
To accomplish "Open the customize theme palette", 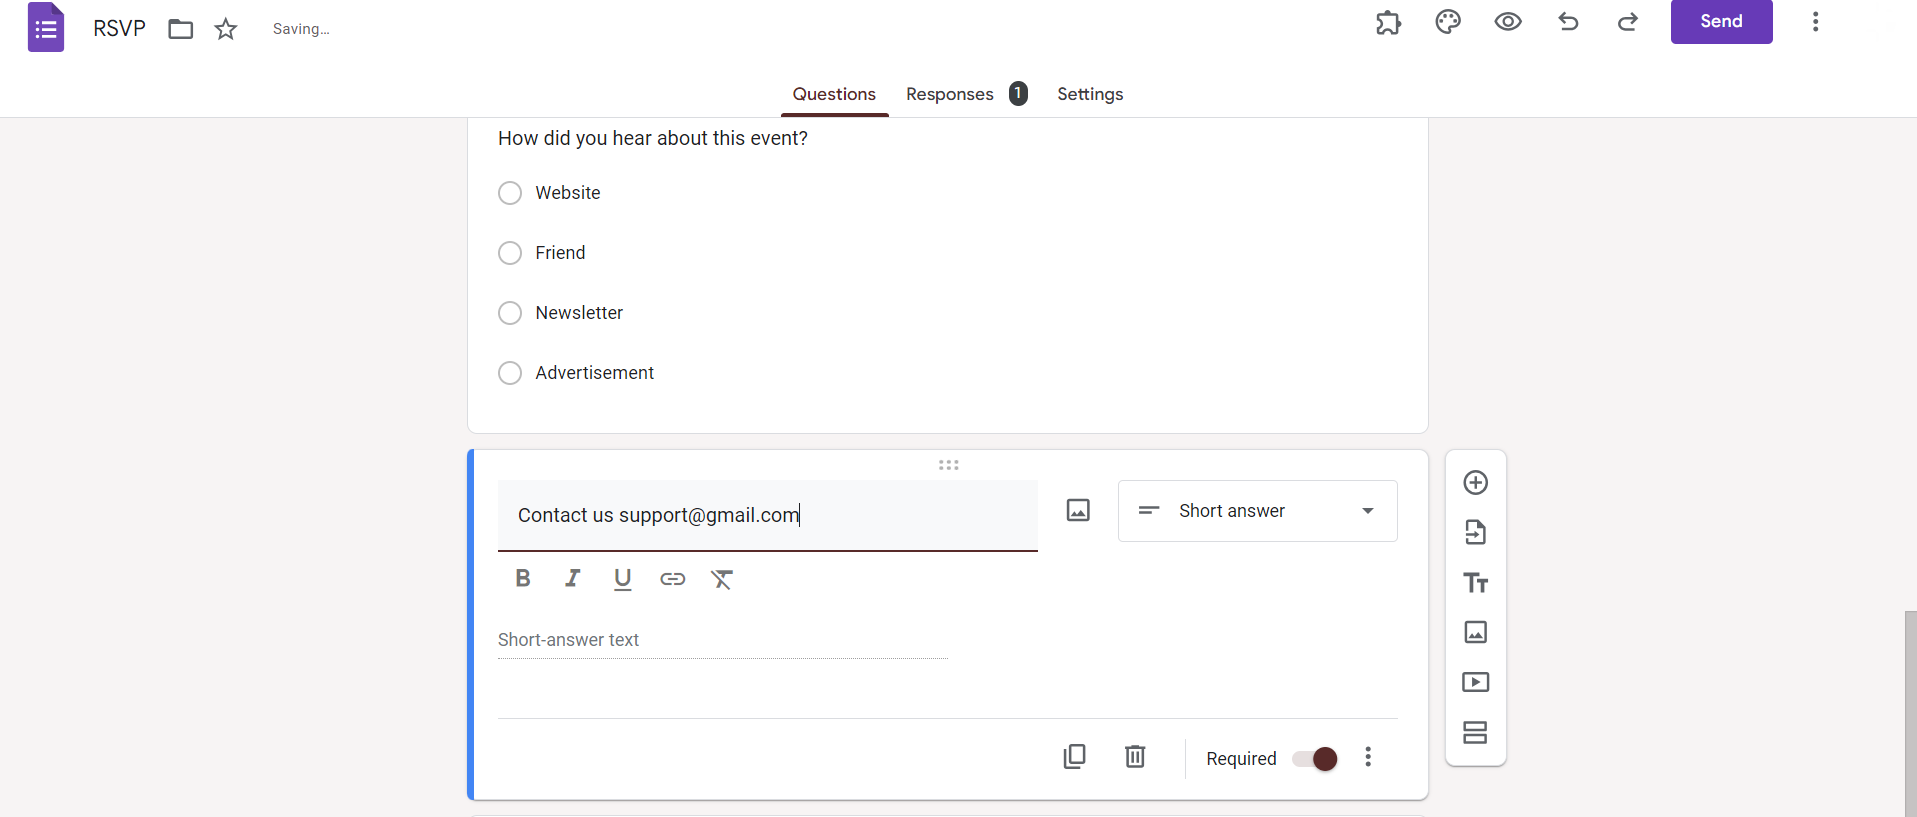I will coord(1448,22).
